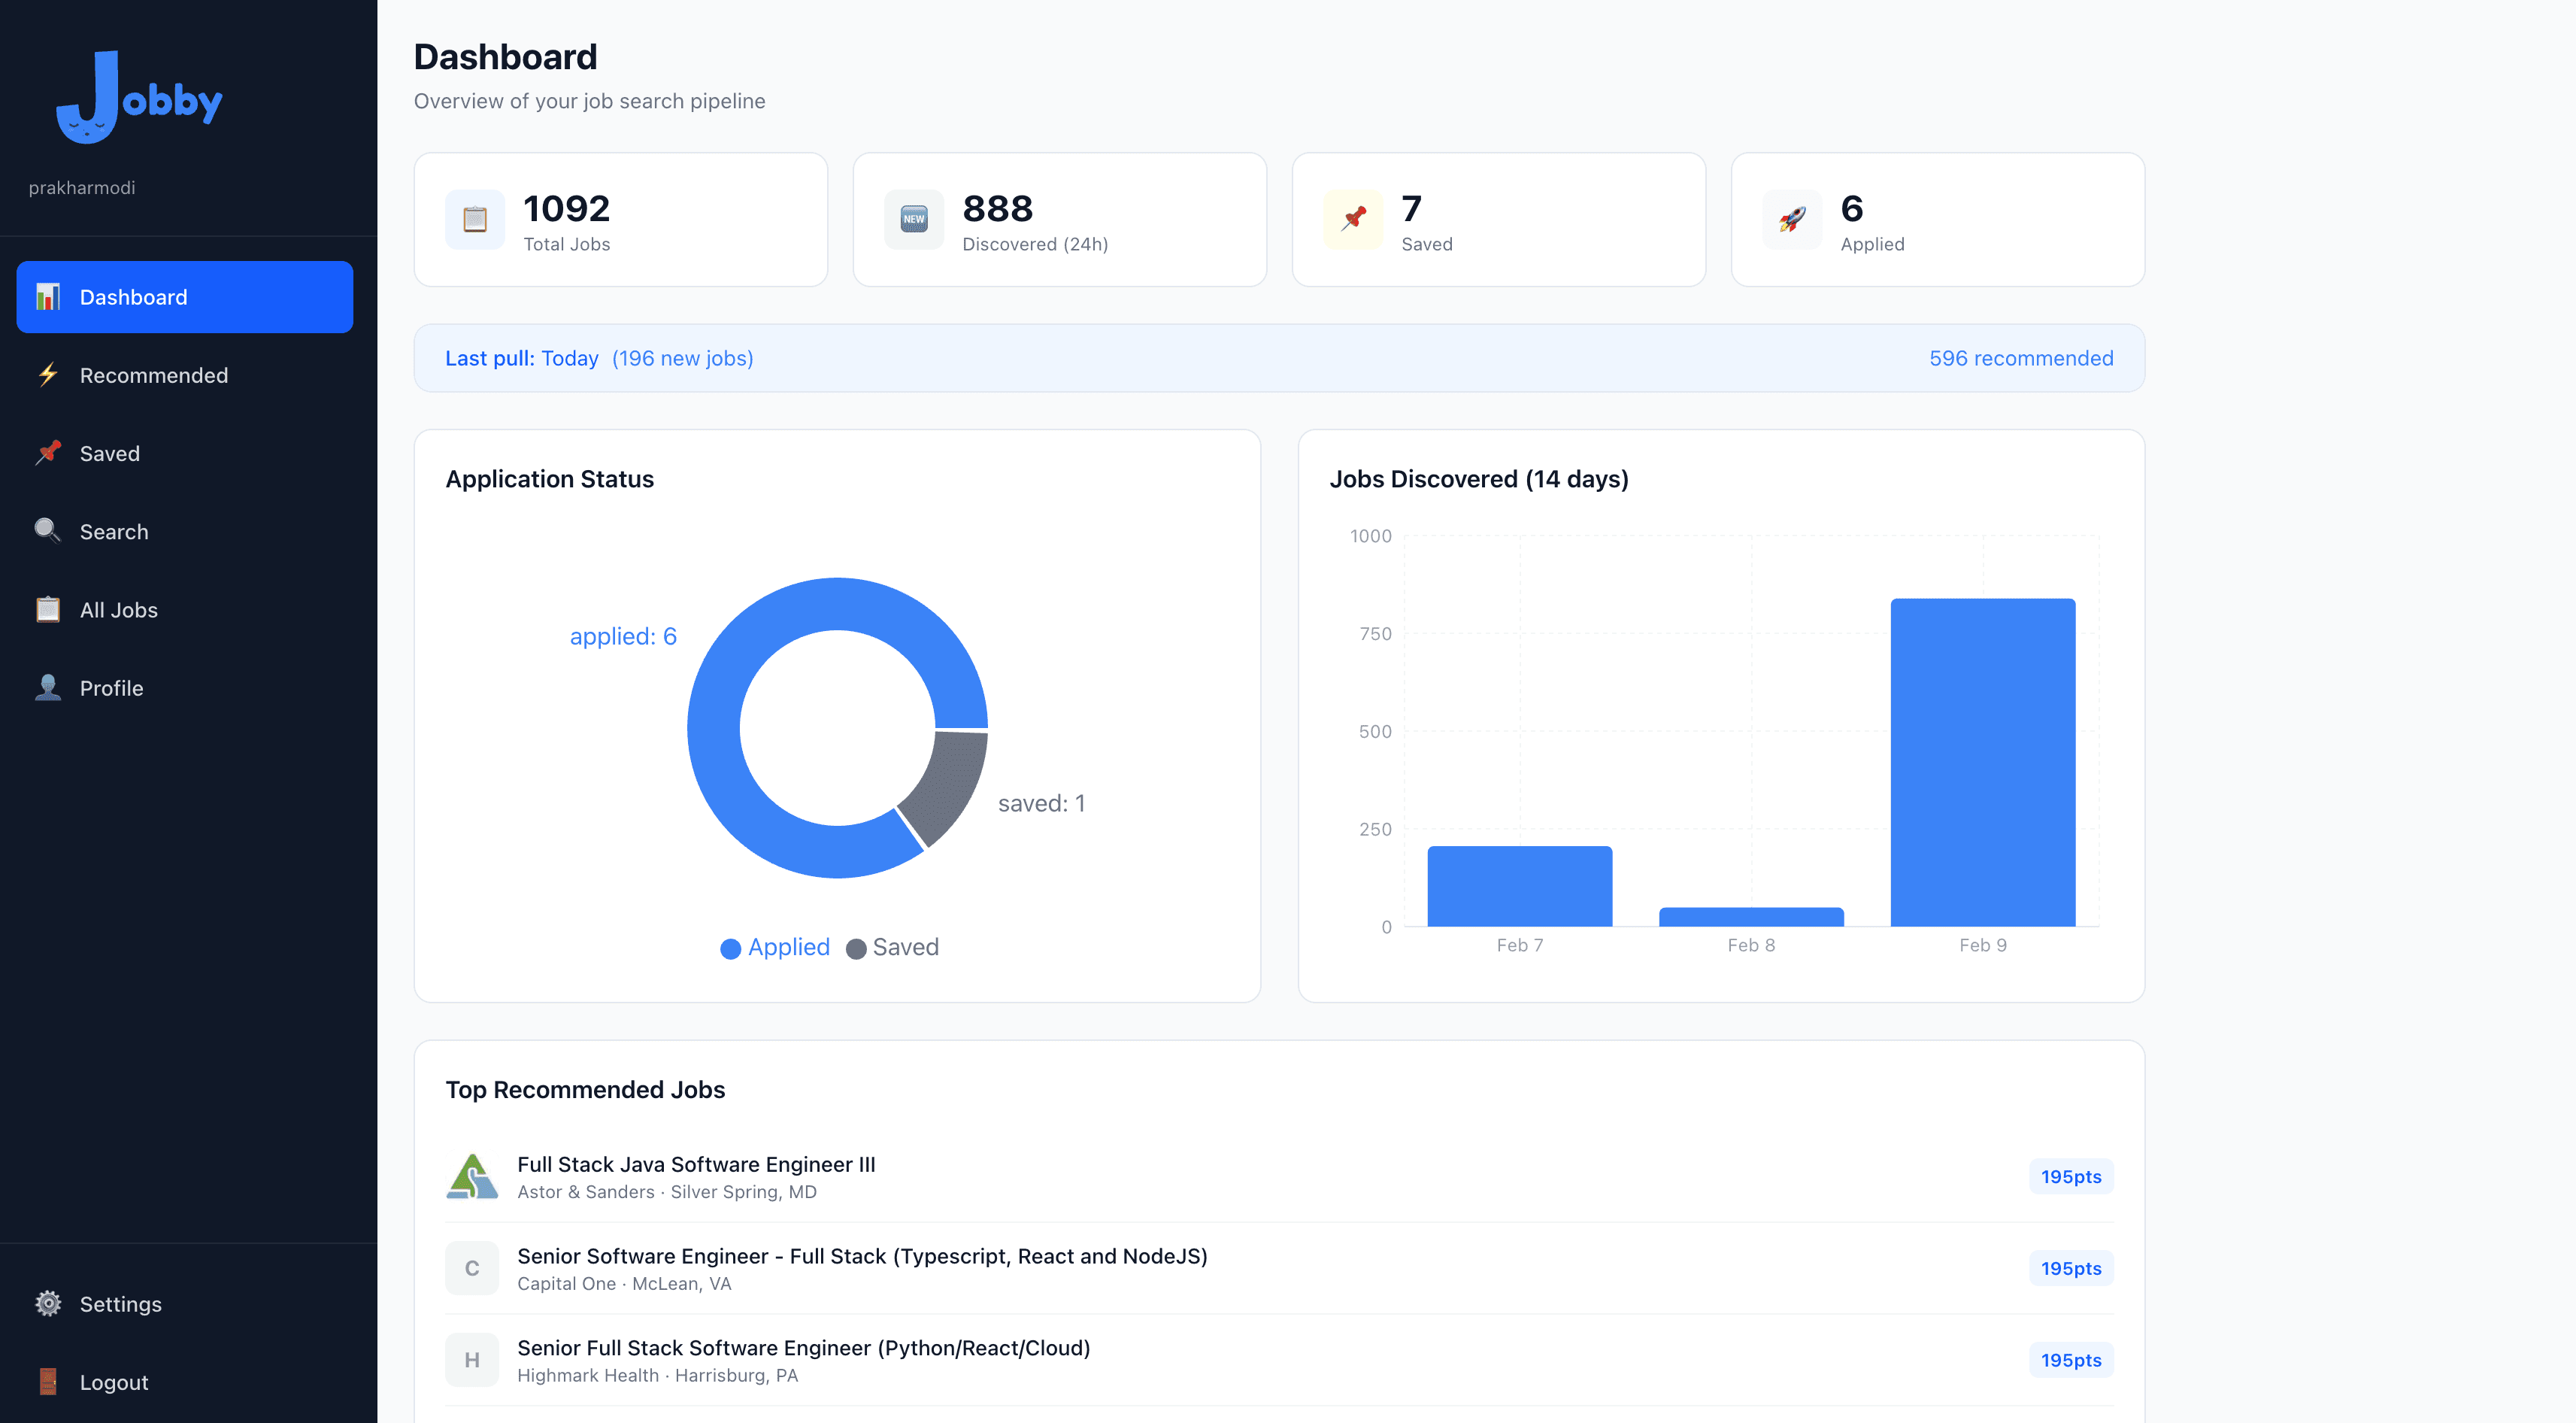
Task: Click the 195pts badge for Capital One job
Action: point(2070,1267)
